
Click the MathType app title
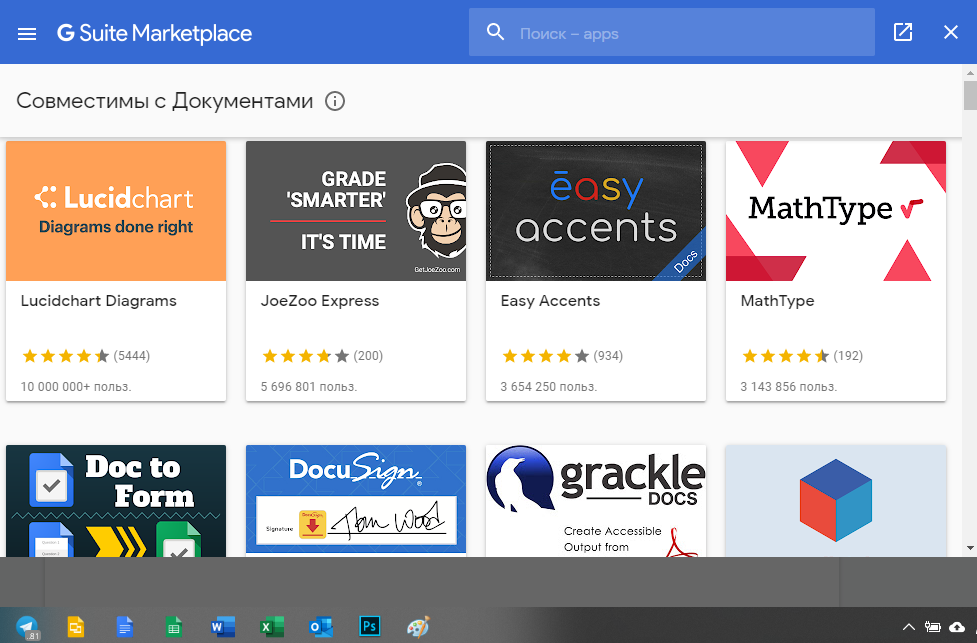[x=777, y=301]
